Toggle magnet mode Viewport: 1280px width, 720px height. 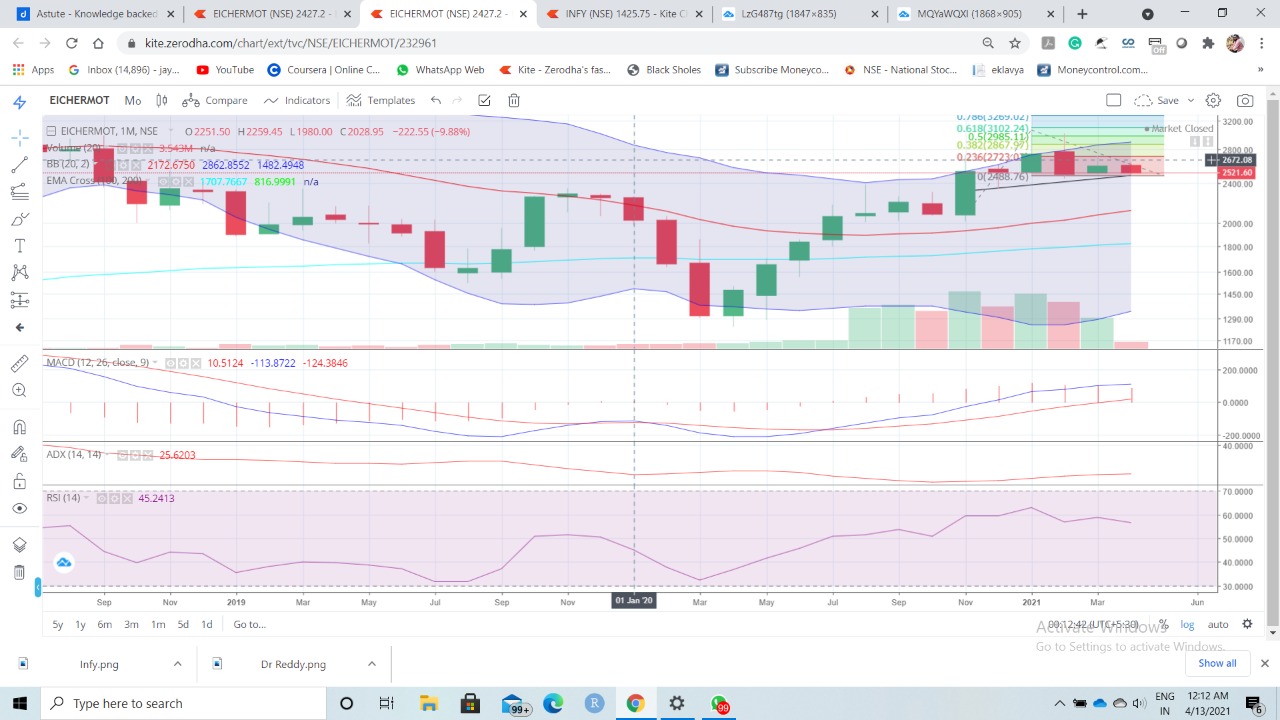[x=19, y=427]
